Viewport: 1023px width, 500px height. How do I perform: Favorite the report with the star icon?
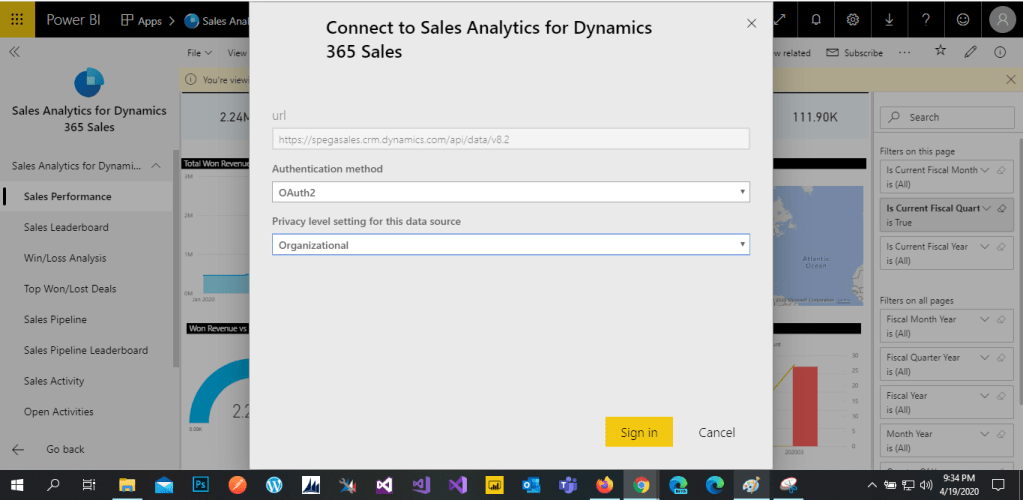(x=939, y=51)
